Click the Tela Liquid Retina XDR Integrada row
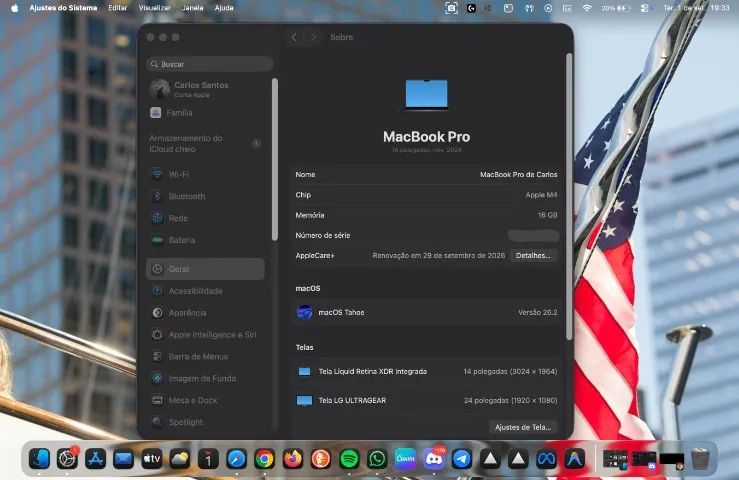739x480 pixels. (427, 372)
